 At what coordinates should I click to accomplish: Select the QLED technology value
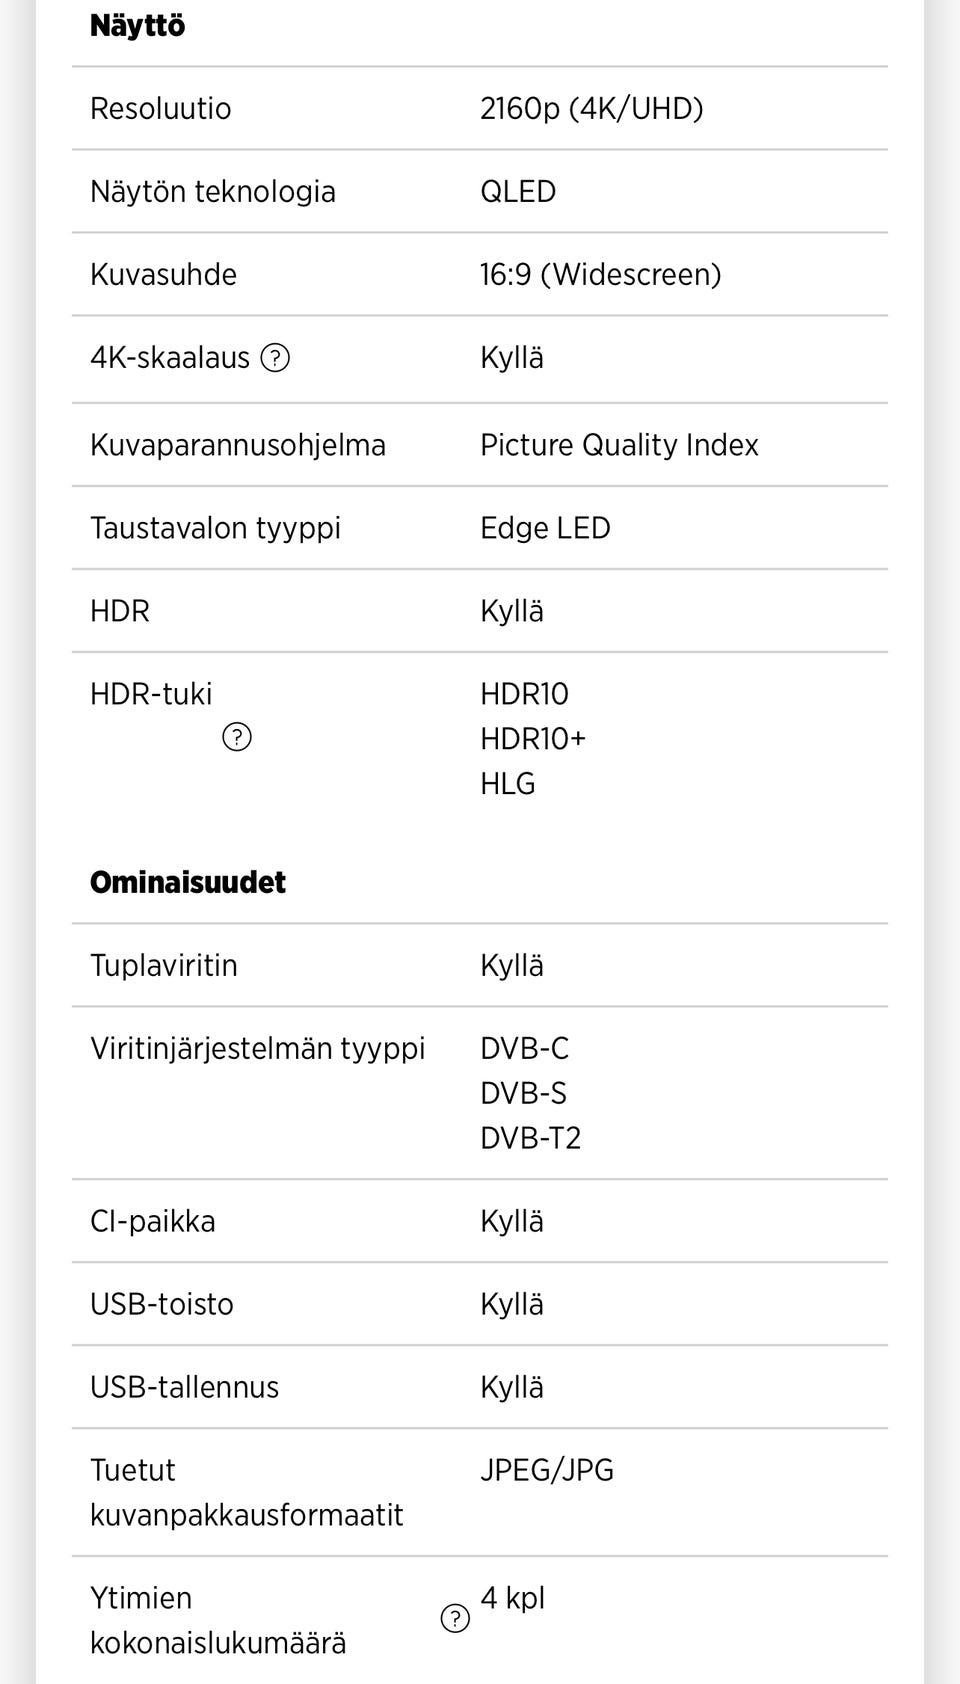click(x=518, y=191)
